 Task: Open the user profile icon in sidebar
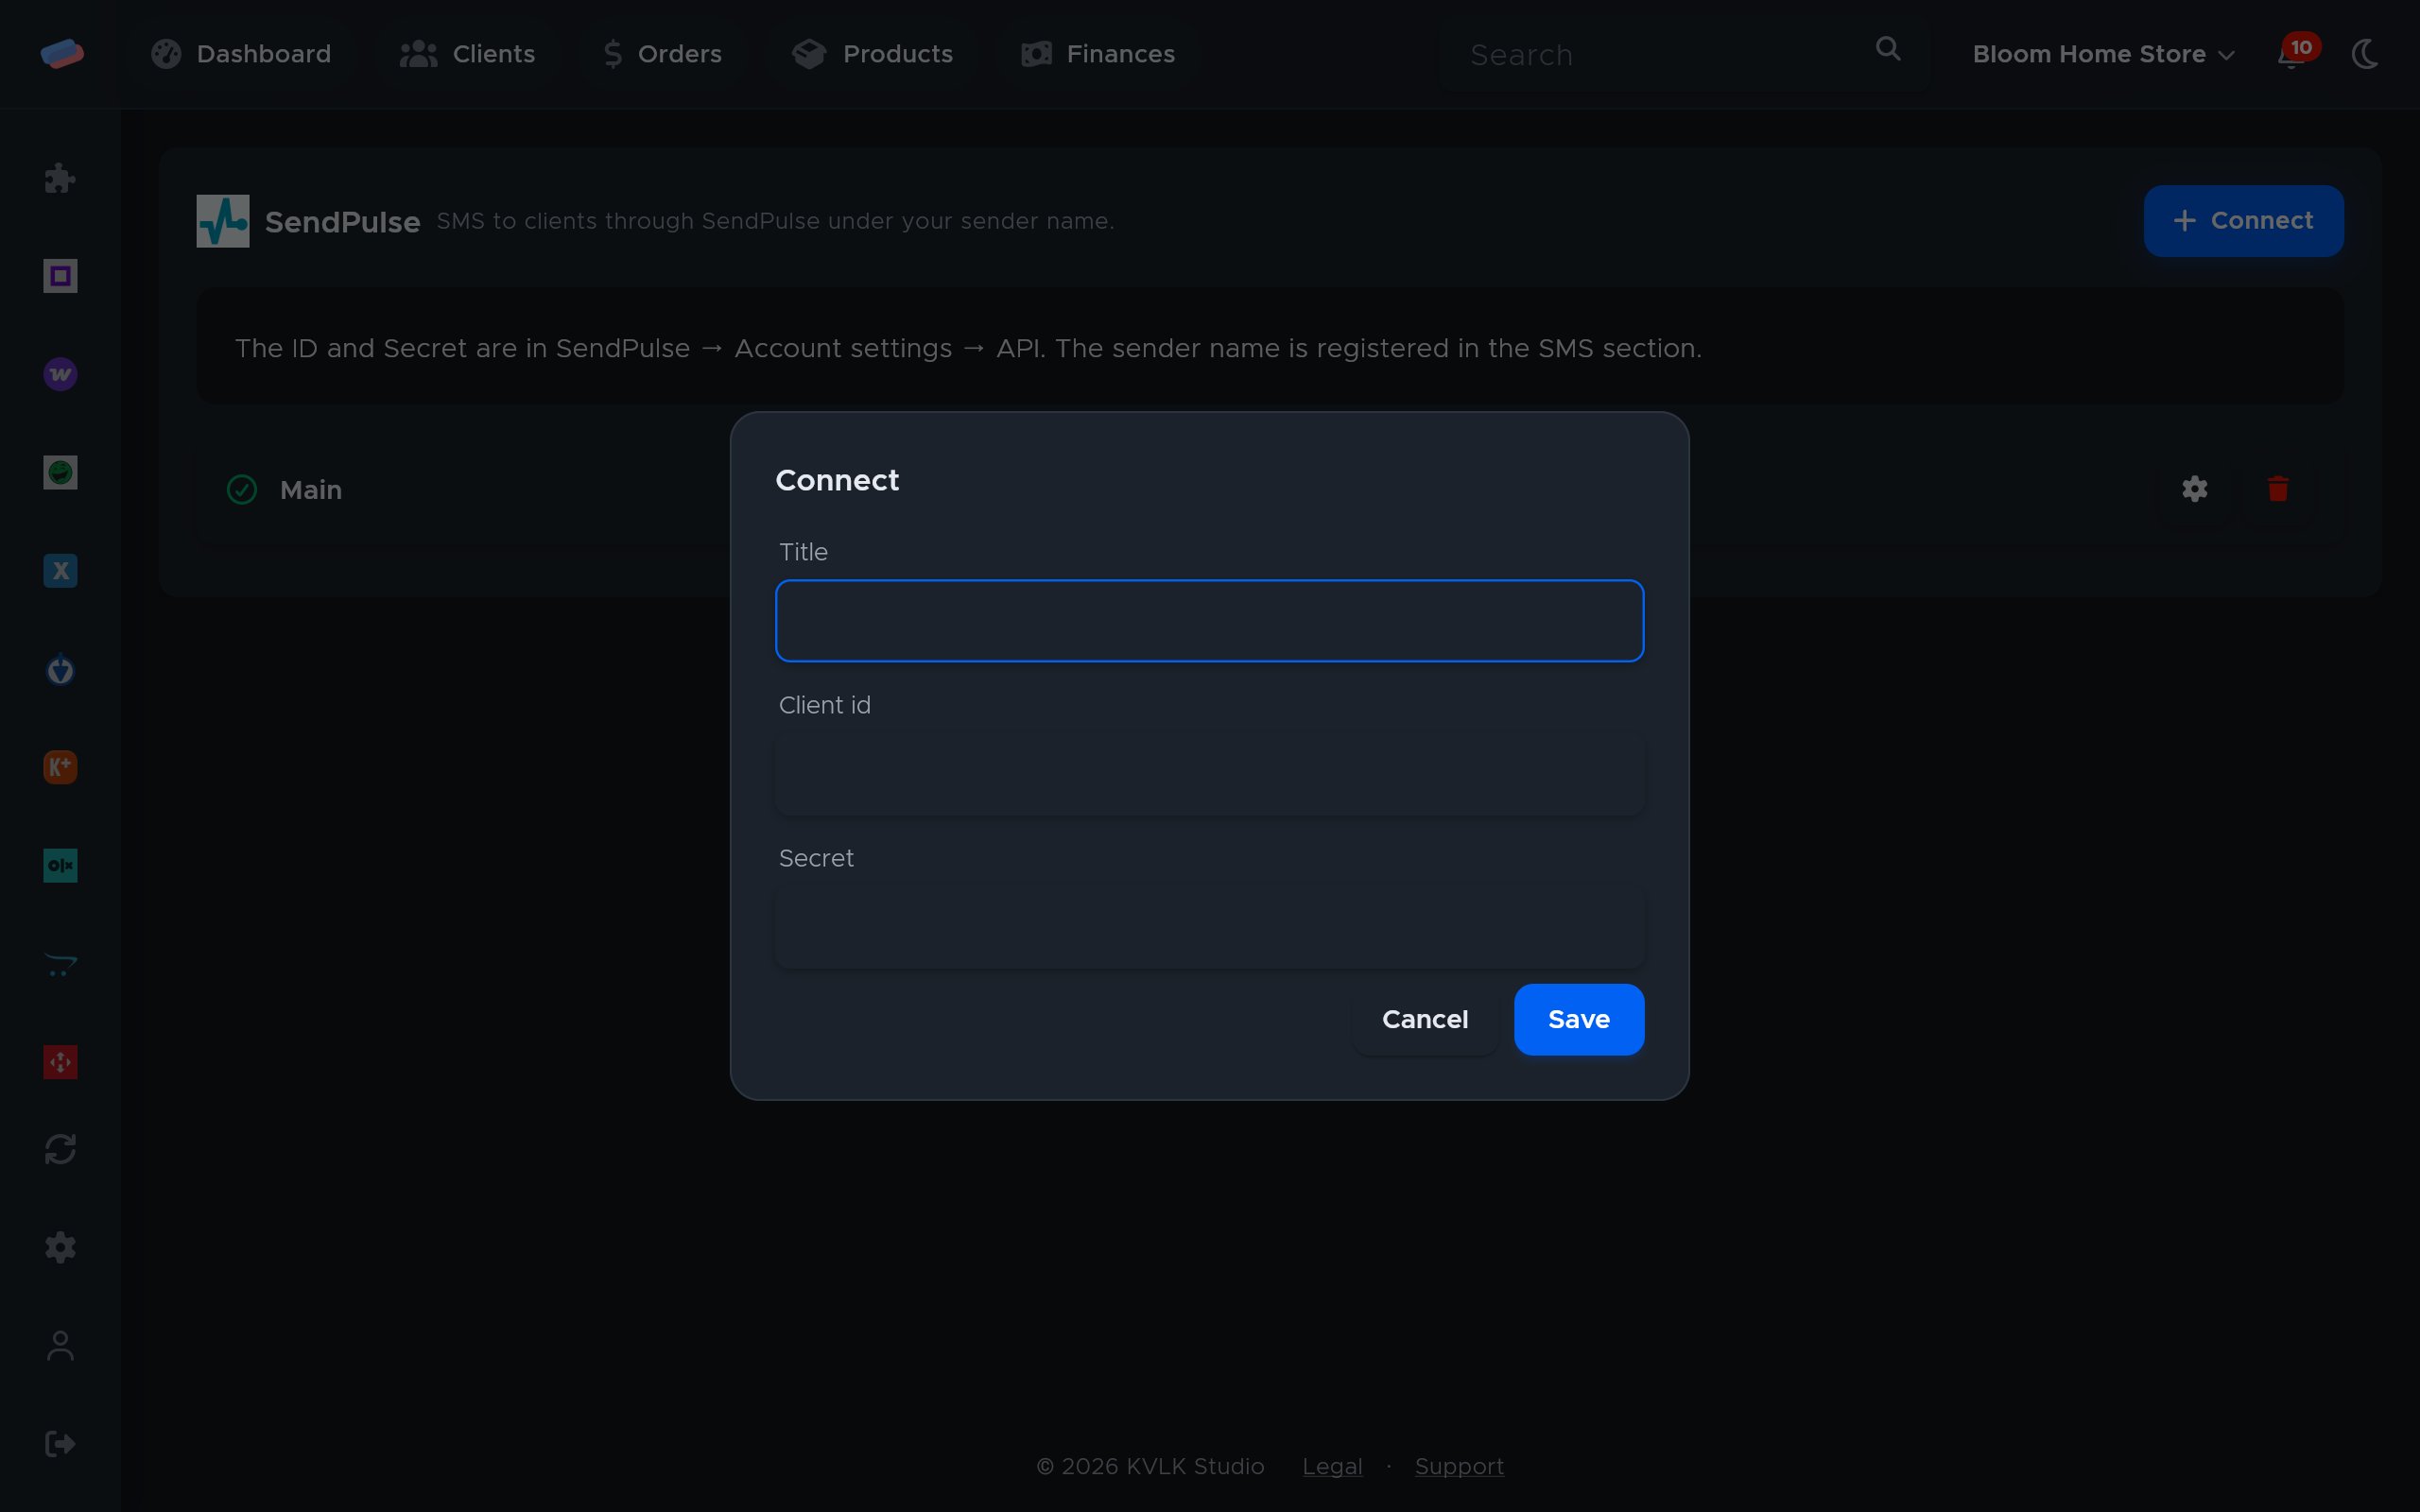(x=60, y=1346)
